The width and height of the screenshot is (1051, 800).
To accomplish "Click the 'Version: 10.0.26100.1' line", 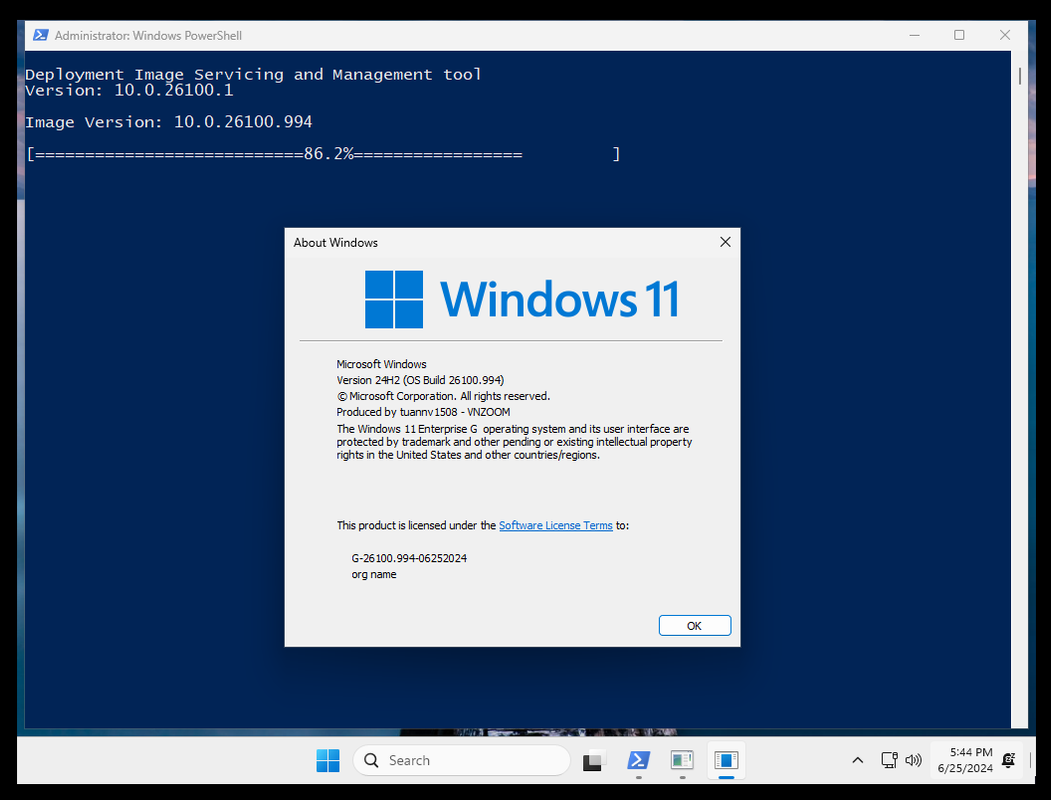I will click(129, 90).
